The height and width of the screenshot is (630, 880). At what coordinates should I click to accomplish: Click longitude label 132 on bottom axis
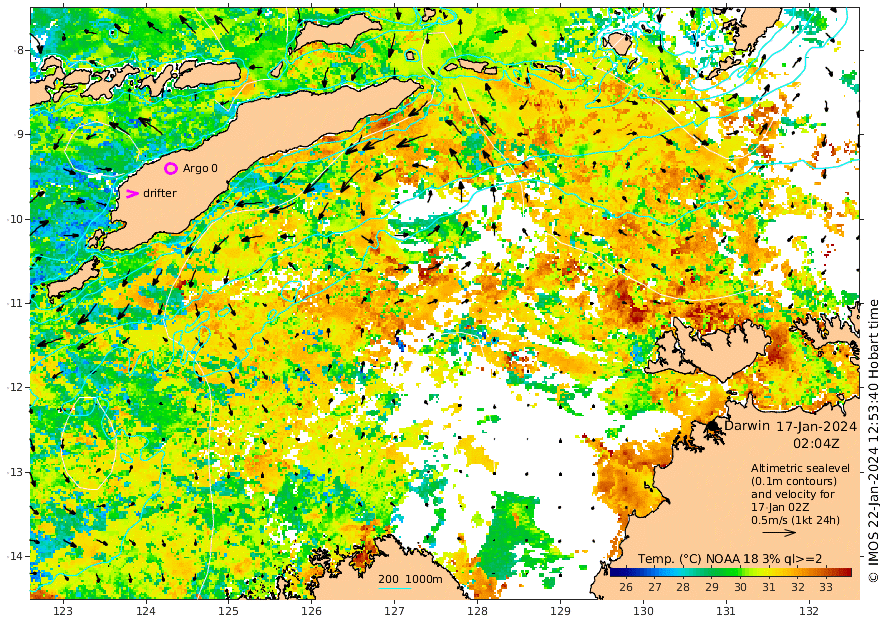(x=809, y=611)
